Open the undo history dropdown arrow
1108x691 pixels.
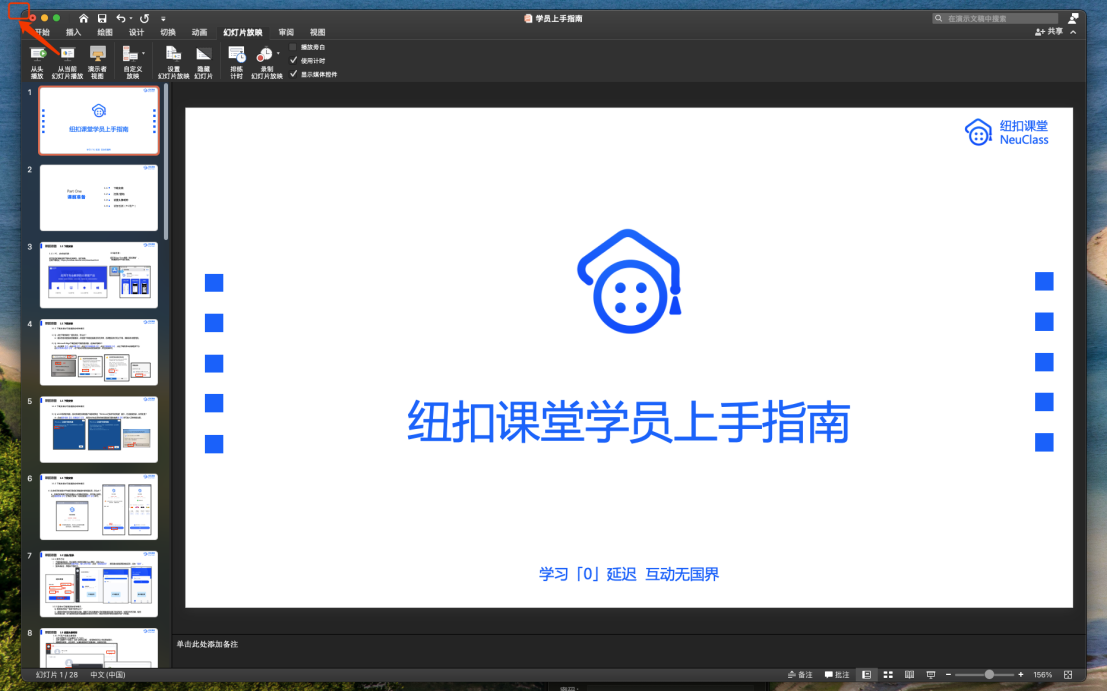[x=131, y=18]
